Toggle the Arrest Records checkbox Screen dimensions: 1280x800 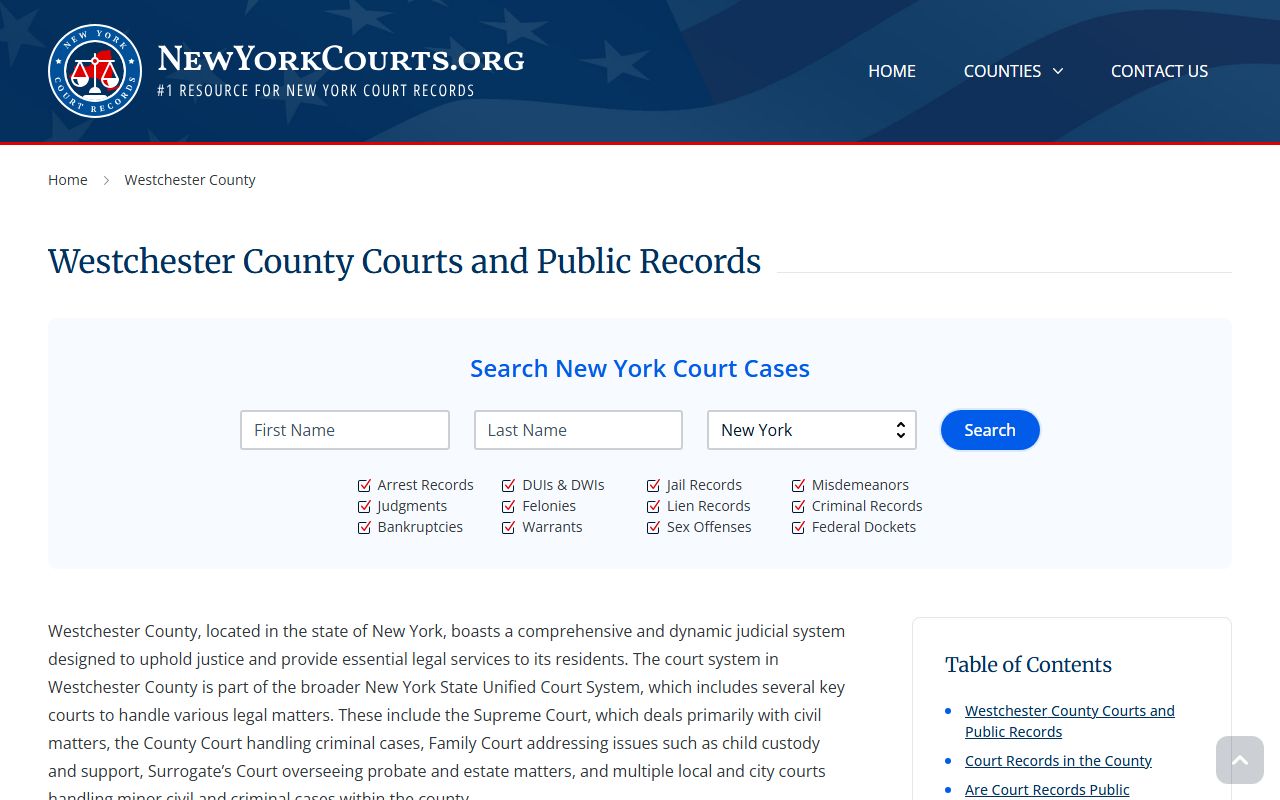364,485
